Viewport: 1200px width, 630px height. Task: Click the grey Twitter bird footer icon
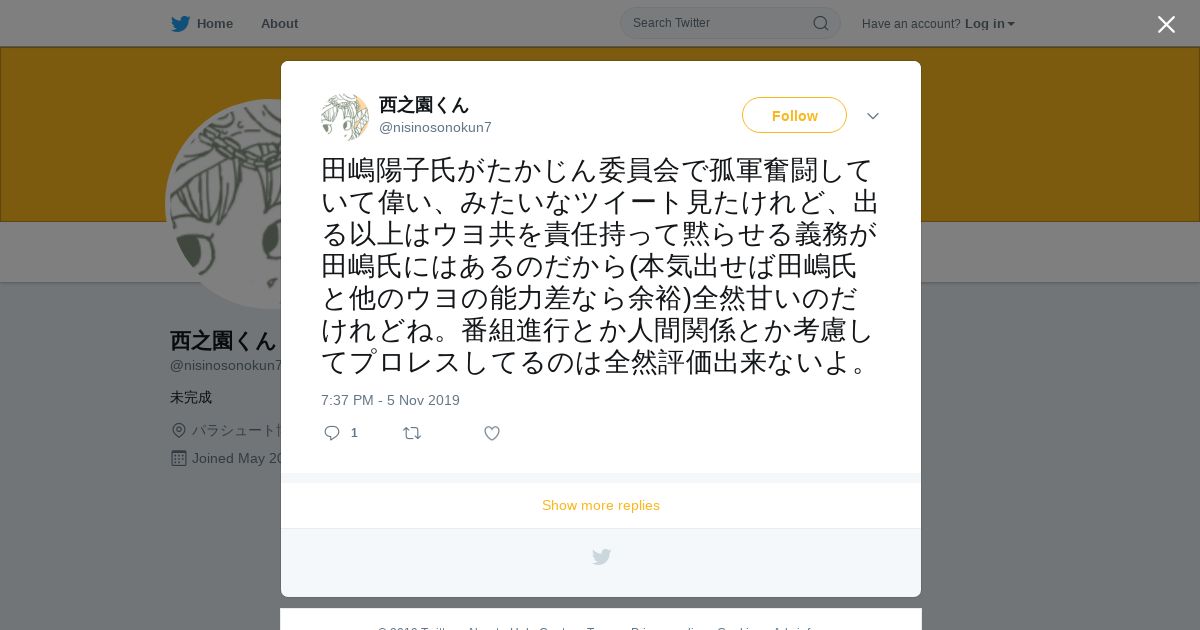601,557
